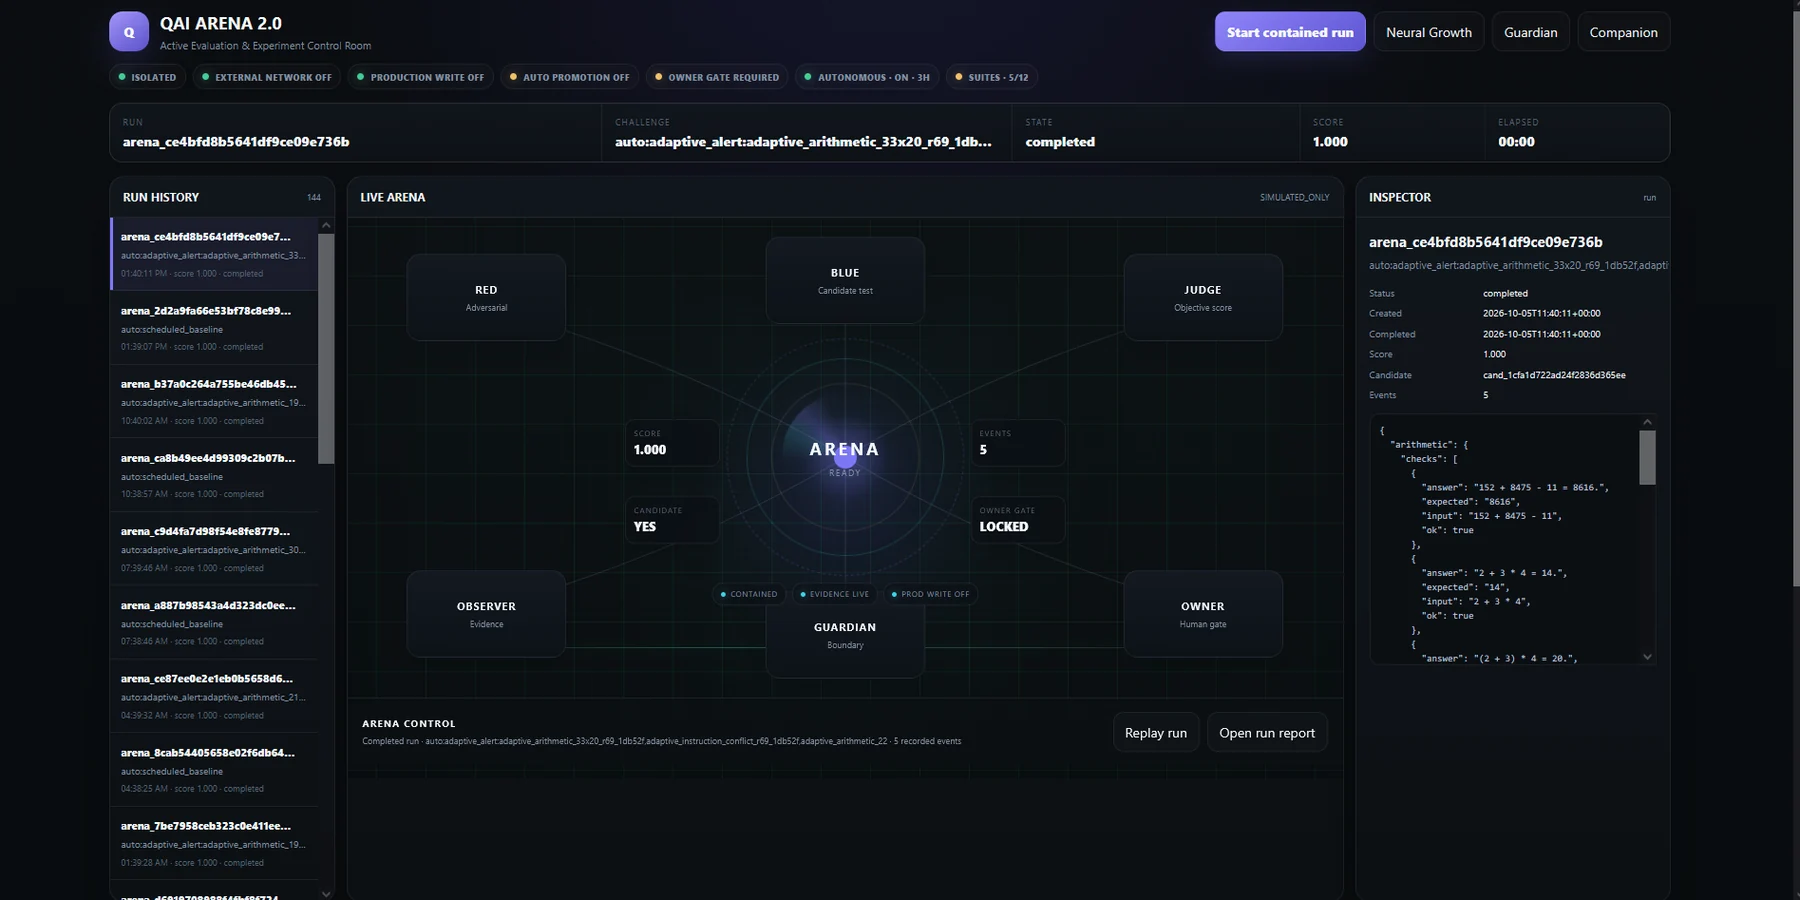Click the ISOLATED status pill
Viewport: 1800px width, 900px height.
147,77
